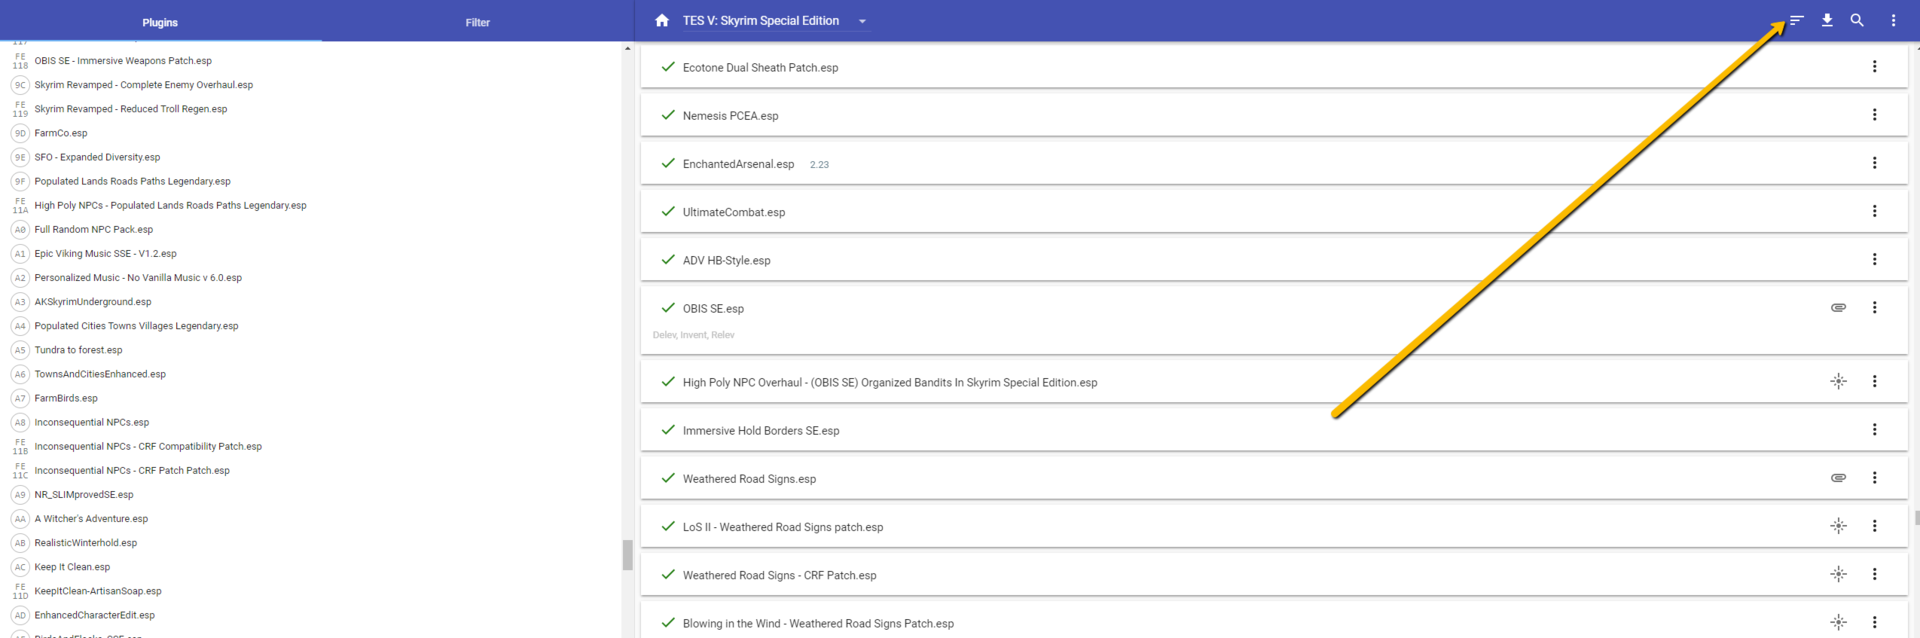Select the Plugins tab

pyautogui.click(x=160, y=22)
